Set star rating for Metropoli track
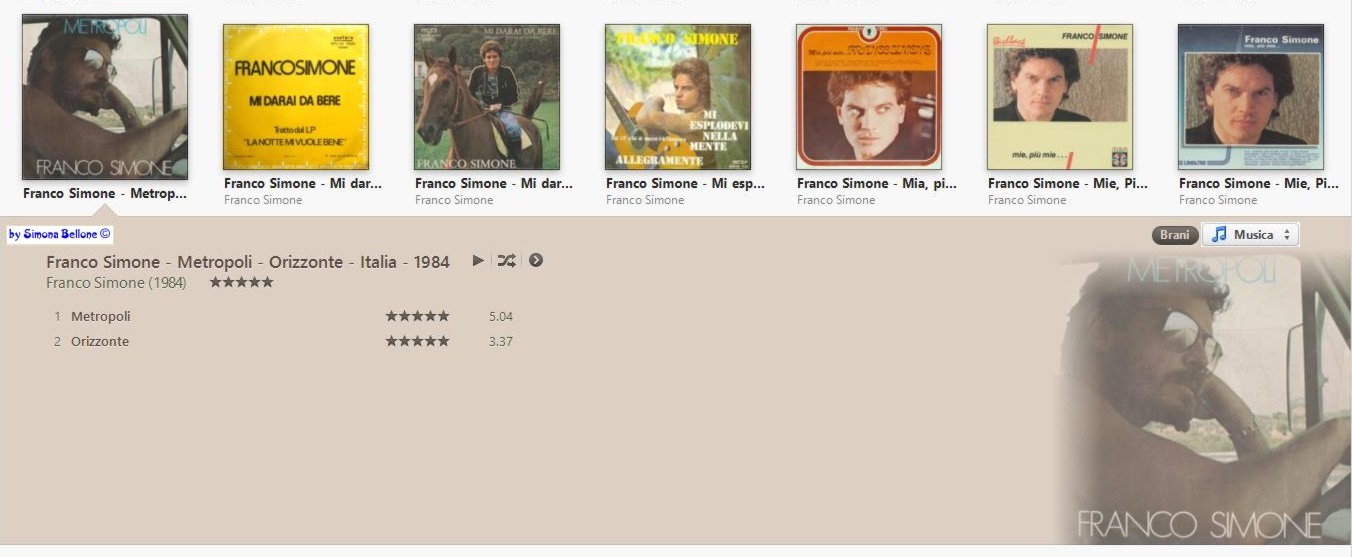 pyautogui.click(x=417, y=316)
